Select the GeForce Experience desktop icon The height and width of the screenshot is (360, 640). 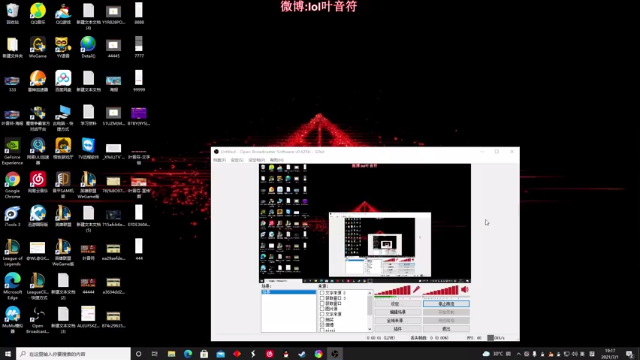point(12,151)
